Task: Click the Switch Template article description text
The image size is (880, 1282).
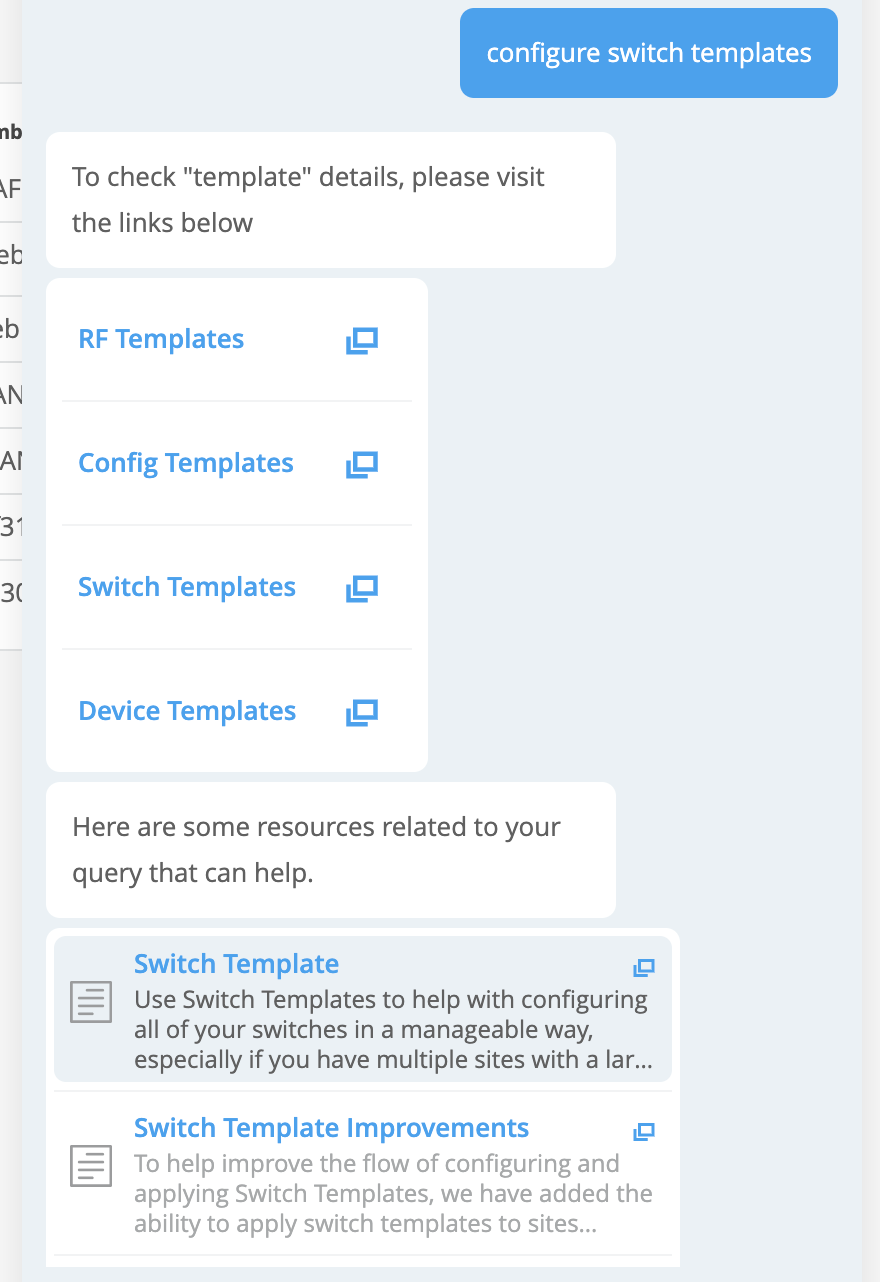Action: click(x=391, y=1030)
